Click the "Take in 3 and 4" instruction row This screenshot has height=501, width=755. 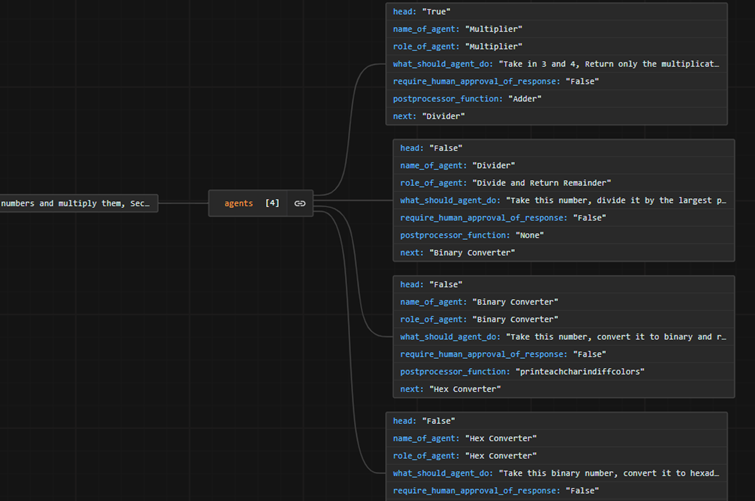[555, 64]
